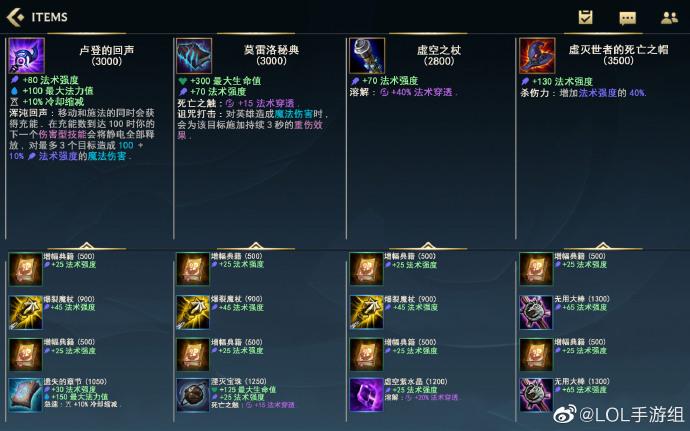This screenshot has width=690, height=431.
Task: Select the 虚空之杖 item icon
Action: click(x=367, y=56)
